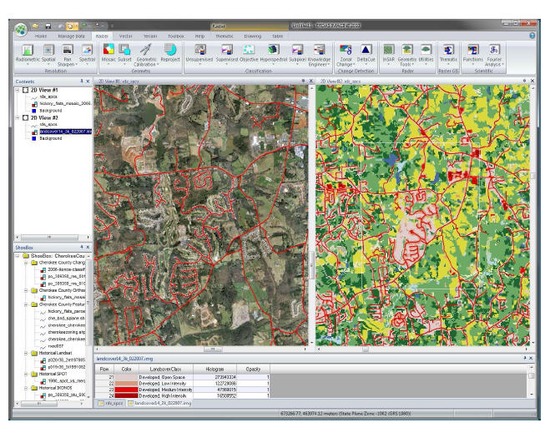Switch to the Toolbox ribbon tab

click(x=176, y=36)
